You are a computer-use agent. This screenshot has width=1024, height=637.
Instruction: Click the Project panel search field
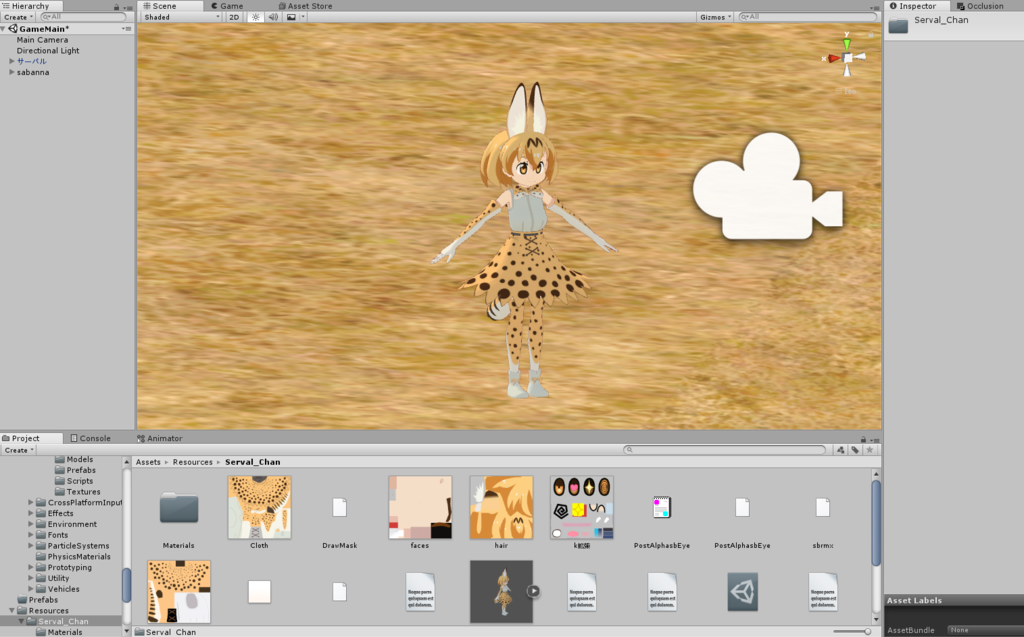pos(725,449)
